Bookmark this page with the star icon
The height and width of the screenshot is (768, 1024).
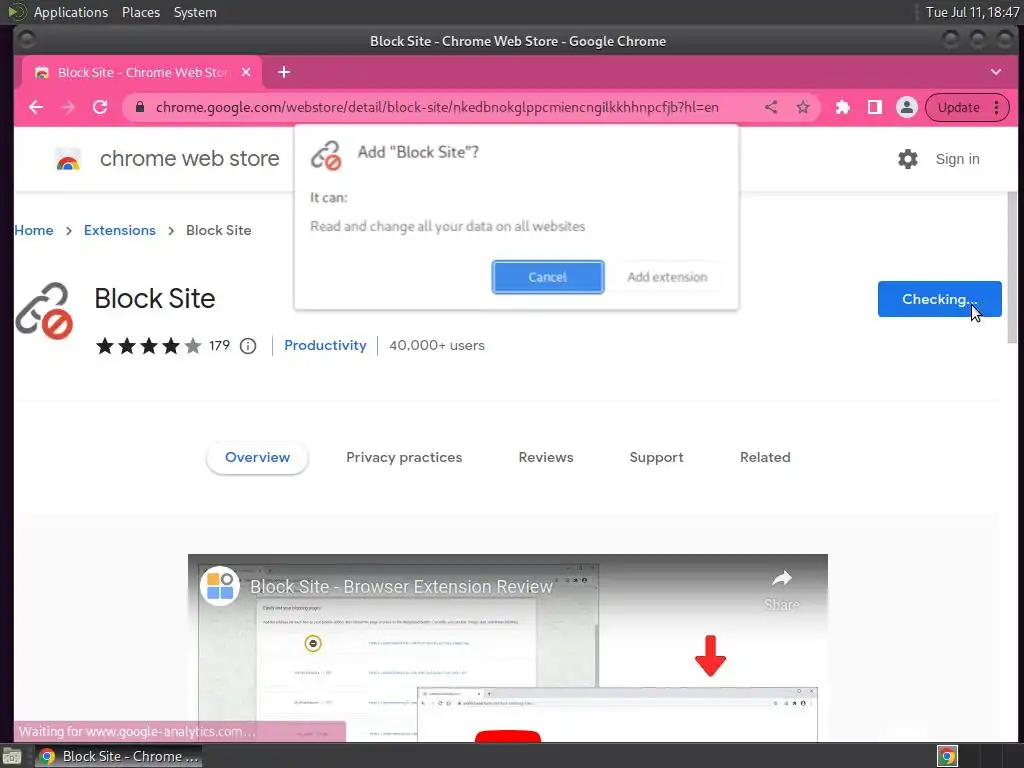pos(803,107)
